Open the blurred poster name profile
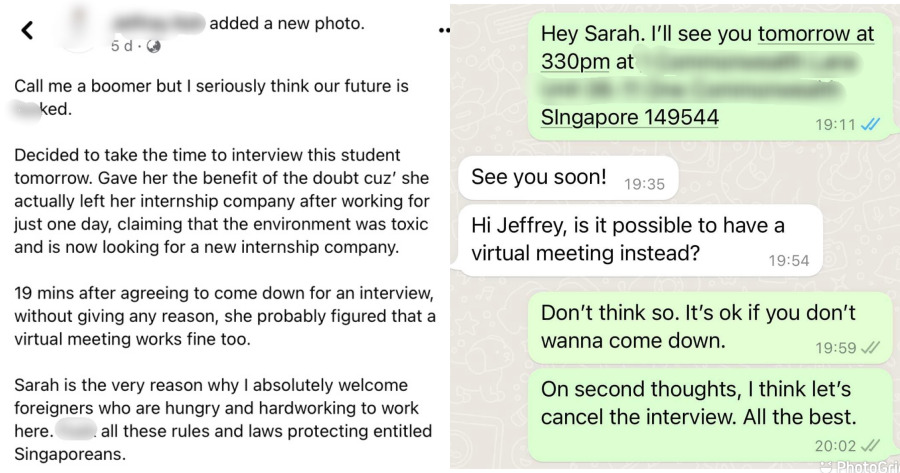The width and height of the screenshot is (900, 473). (157, 22)
